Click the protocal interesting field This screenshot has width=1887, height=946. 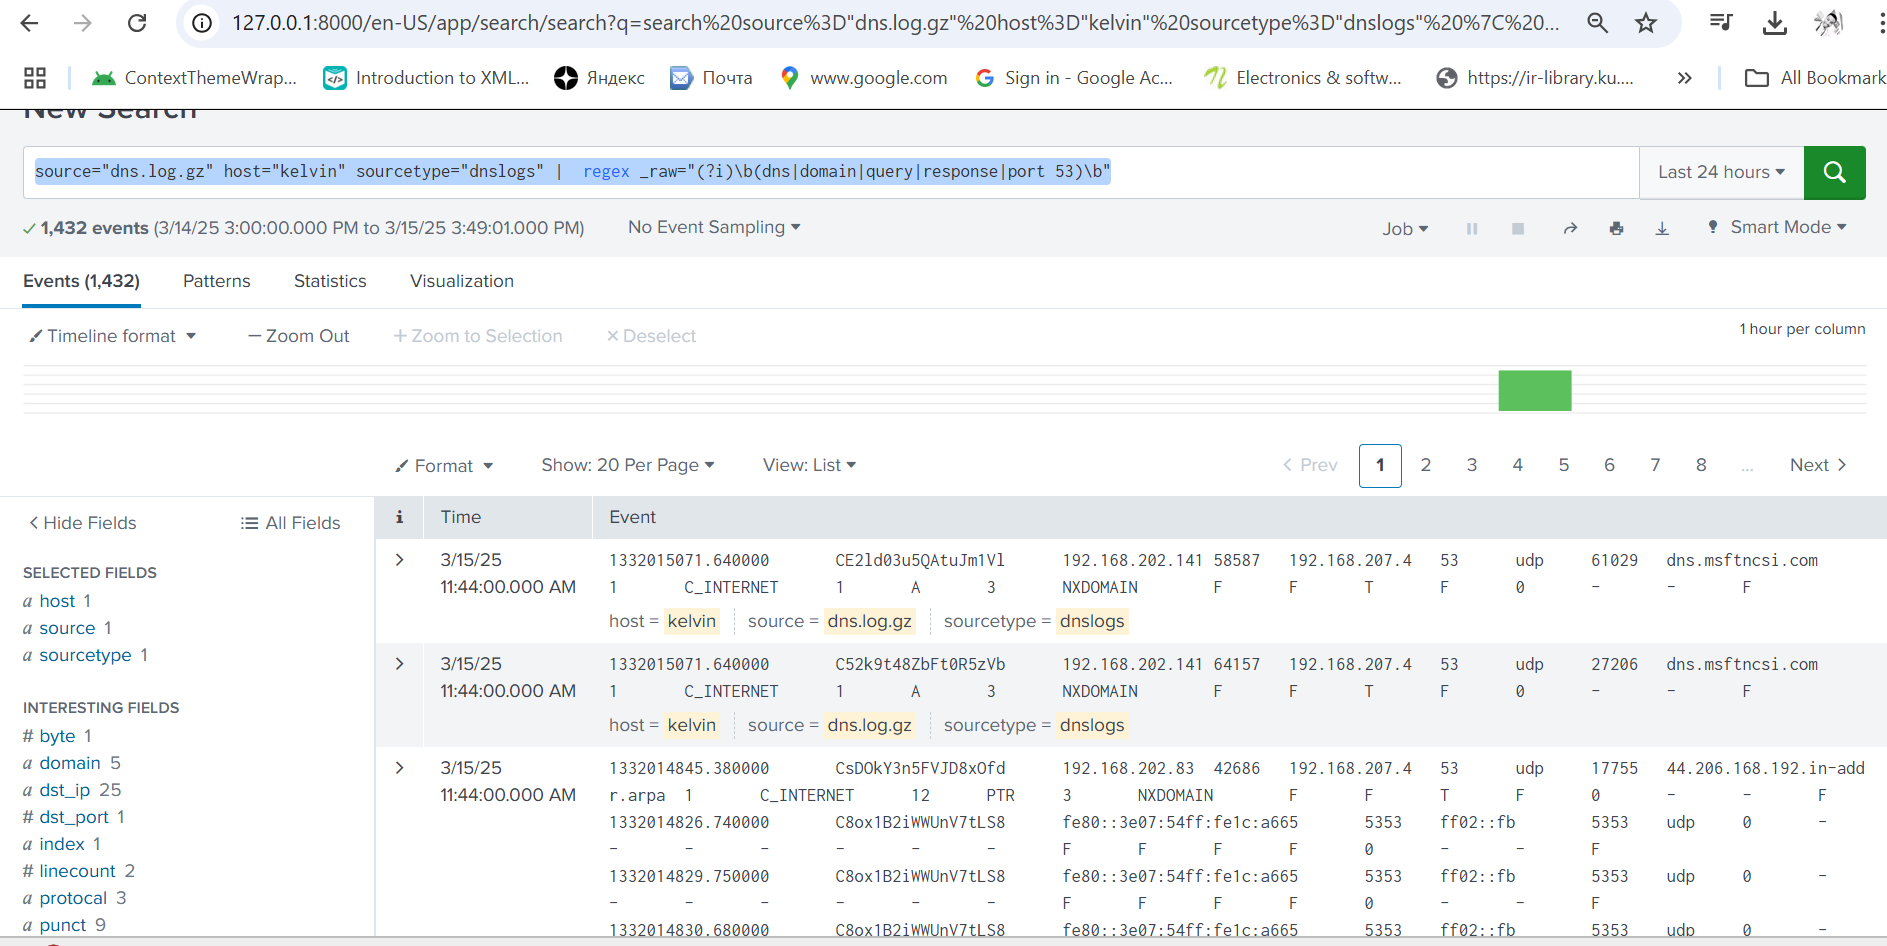(x=73, y=898)
